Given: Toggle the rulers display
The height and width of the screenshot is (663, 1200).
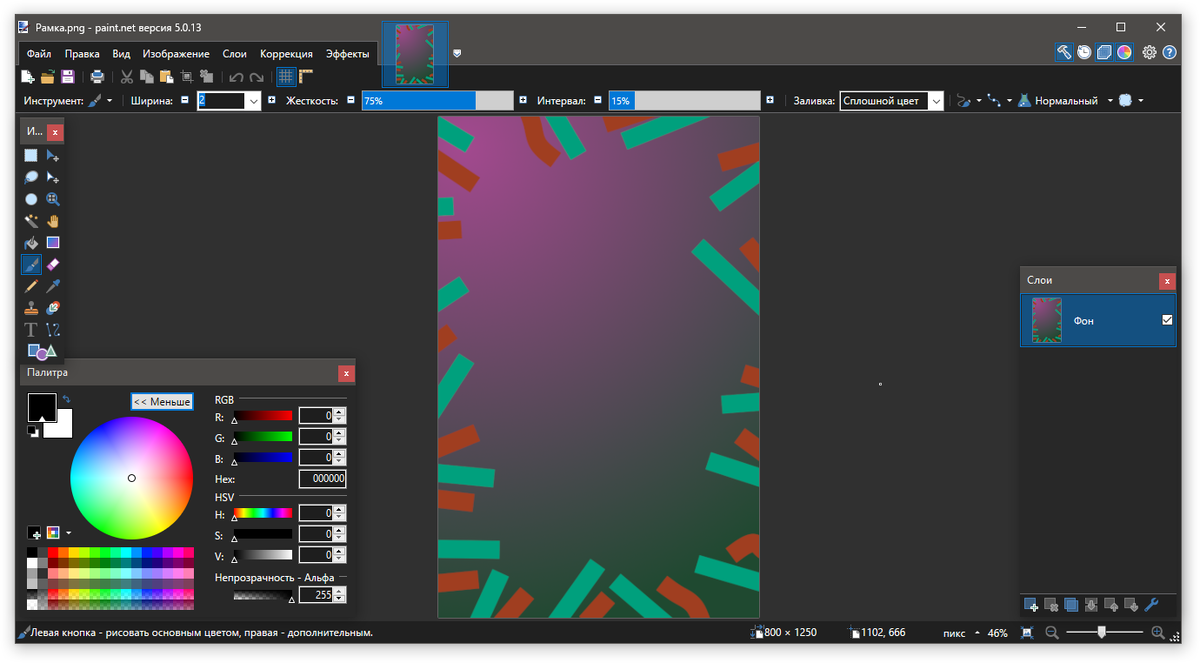Looking at the screenshot, I should (x=306, y=76).
